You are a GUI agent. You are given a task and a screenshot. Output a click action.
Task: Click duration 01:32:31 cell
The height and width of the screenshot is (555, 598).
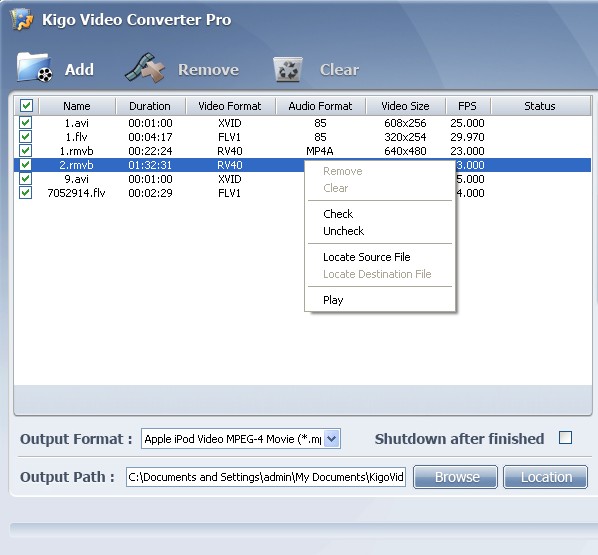150,165
